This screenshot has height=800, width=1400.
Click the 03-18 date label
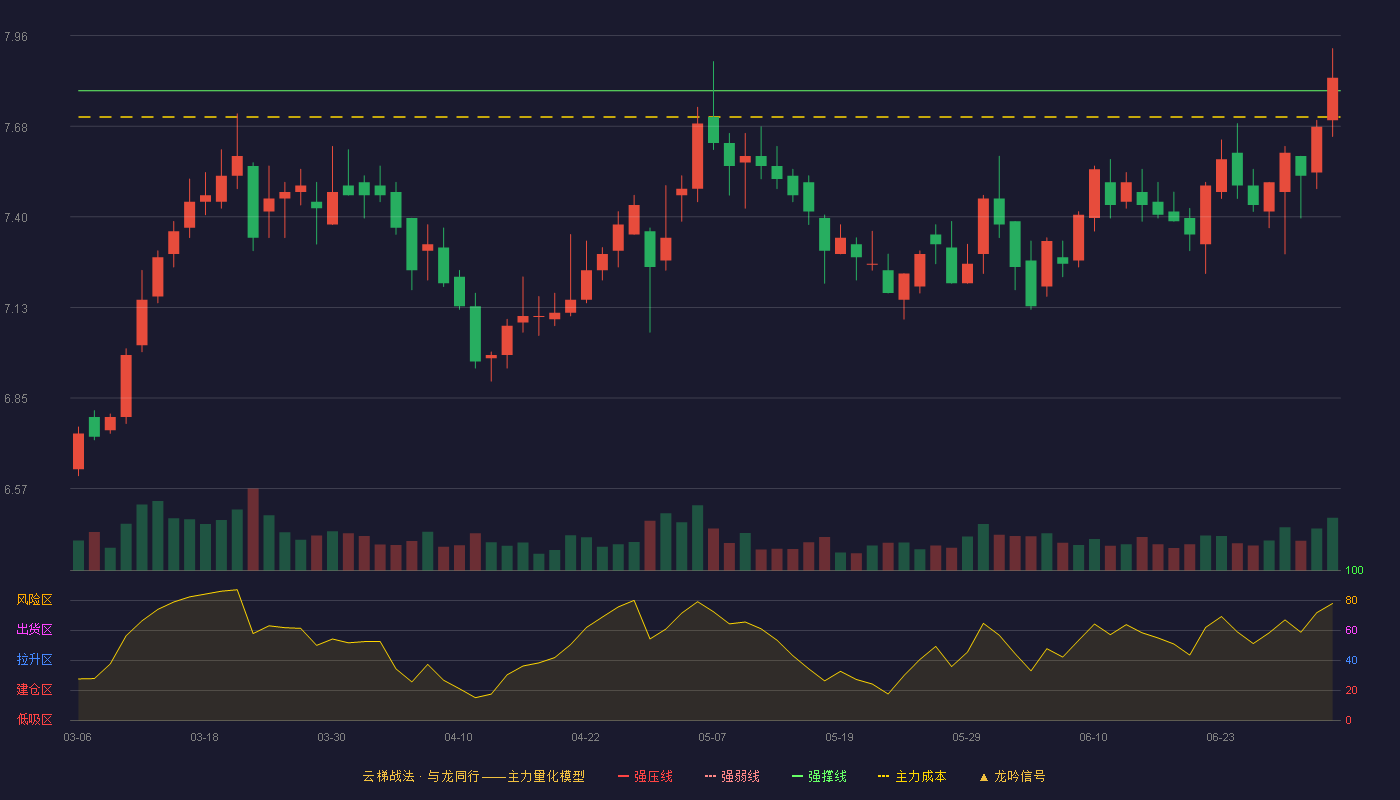click(204, 737)
